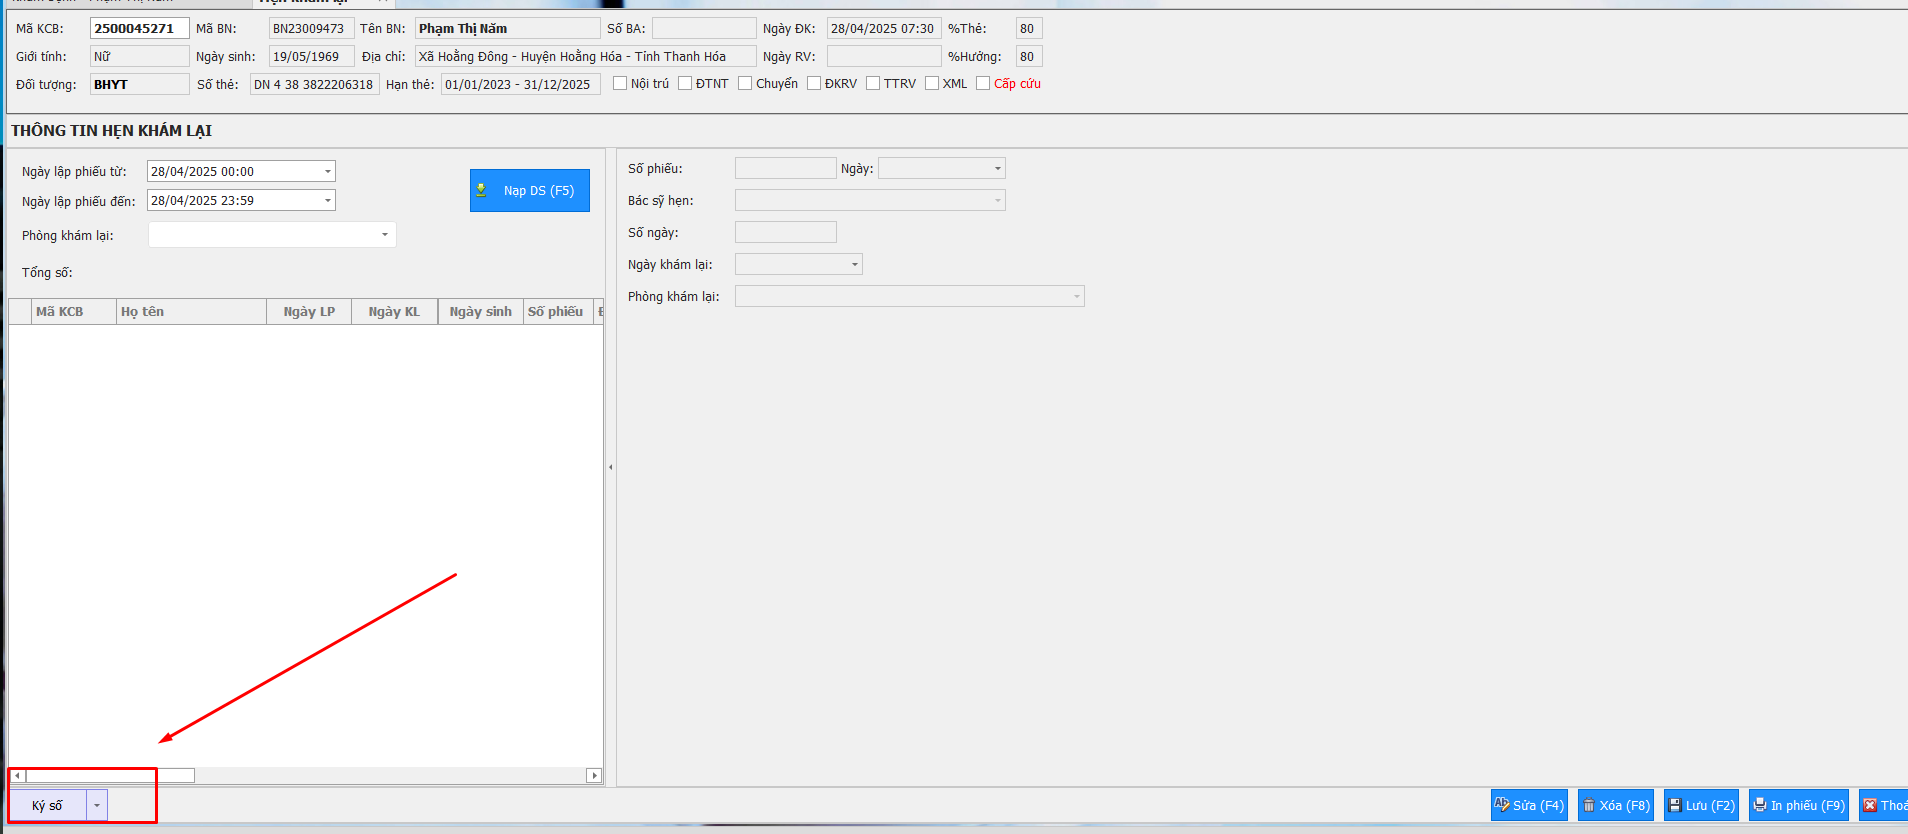1908x834 pixels.
Task: Enable the Nội trú checkbox
Action: (x=620, y=83)
